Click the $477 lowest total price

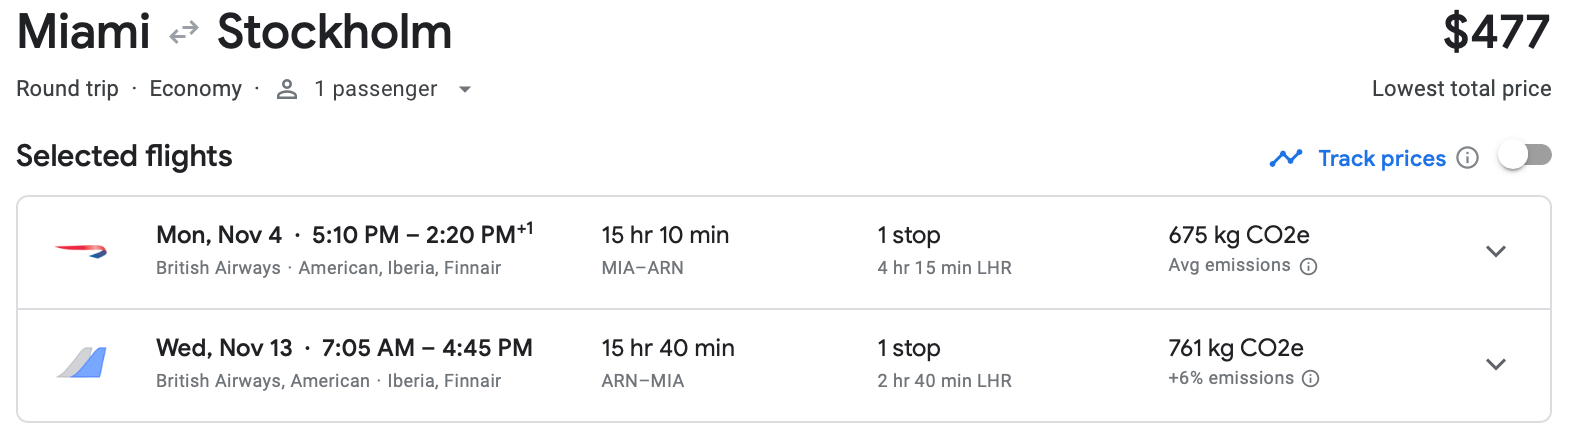[x=1496, y=33]
